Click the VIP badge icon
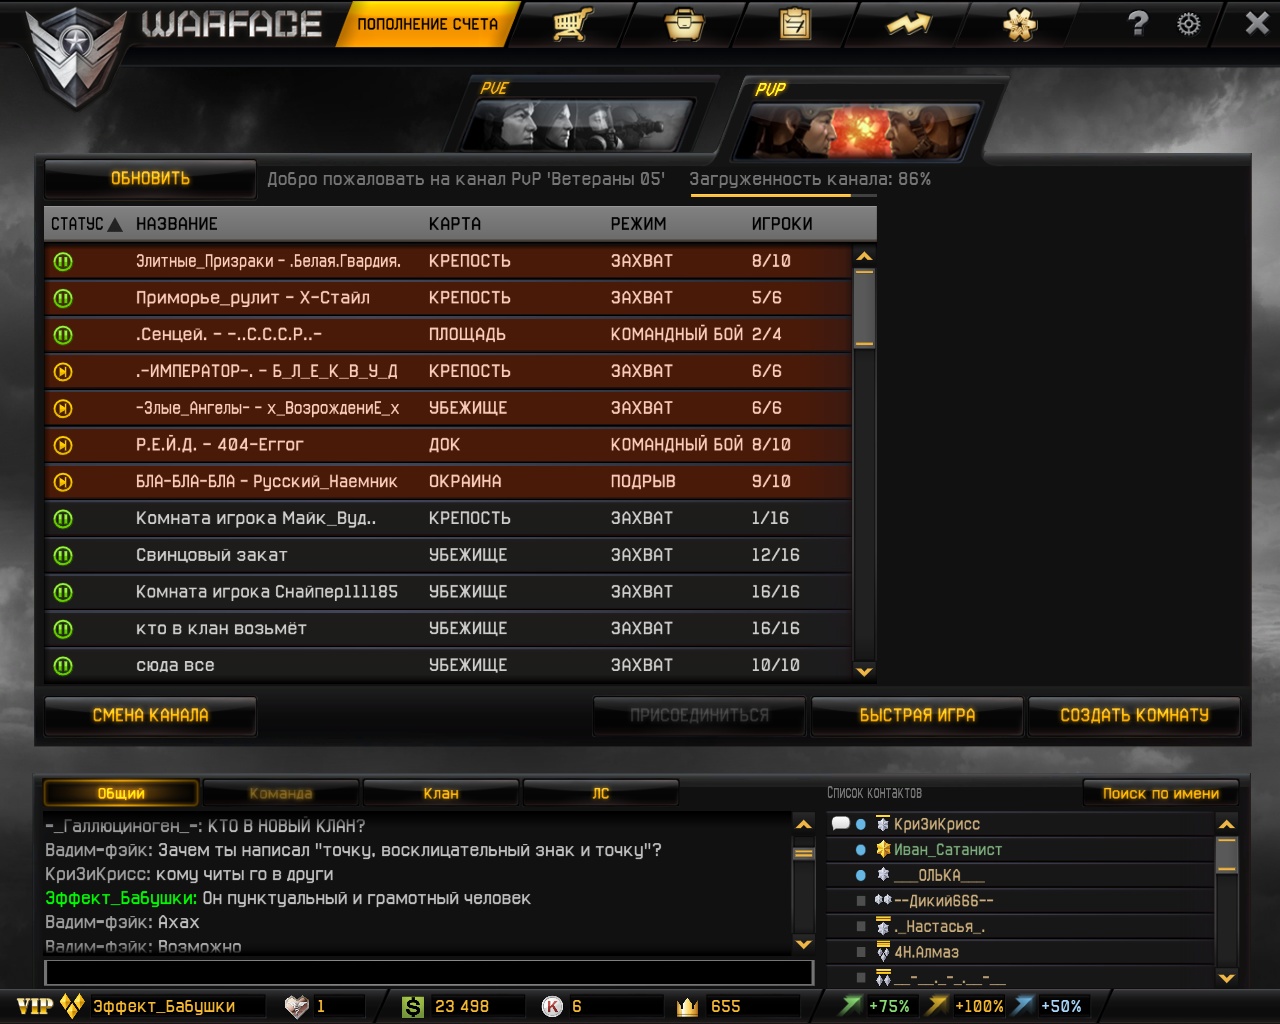Image resolution: width=1280 pixels, height=1024 pixels. 34,1006
